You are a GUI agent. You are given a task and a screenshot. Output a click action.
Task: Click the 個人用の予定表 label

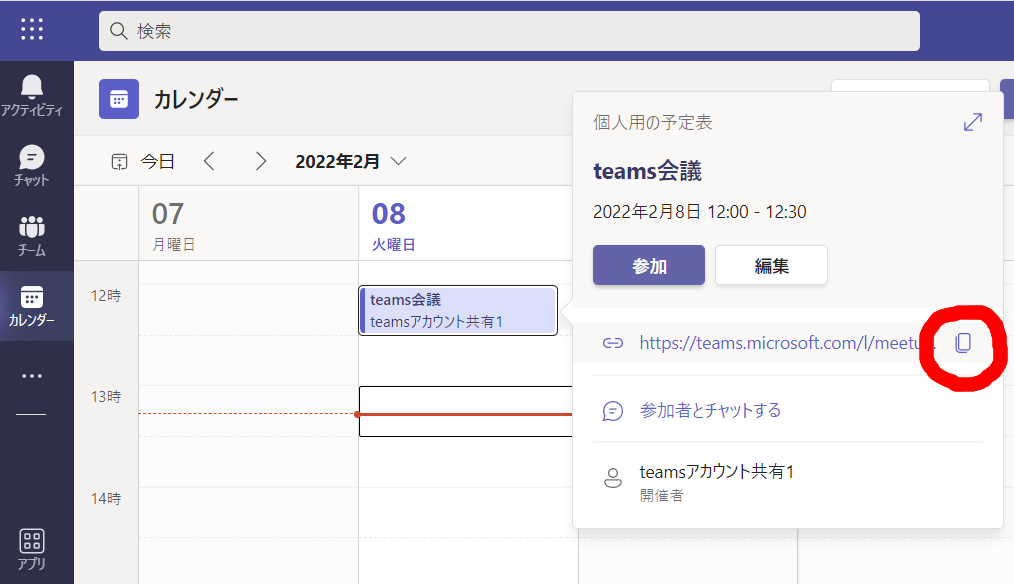tap(653, 122)
